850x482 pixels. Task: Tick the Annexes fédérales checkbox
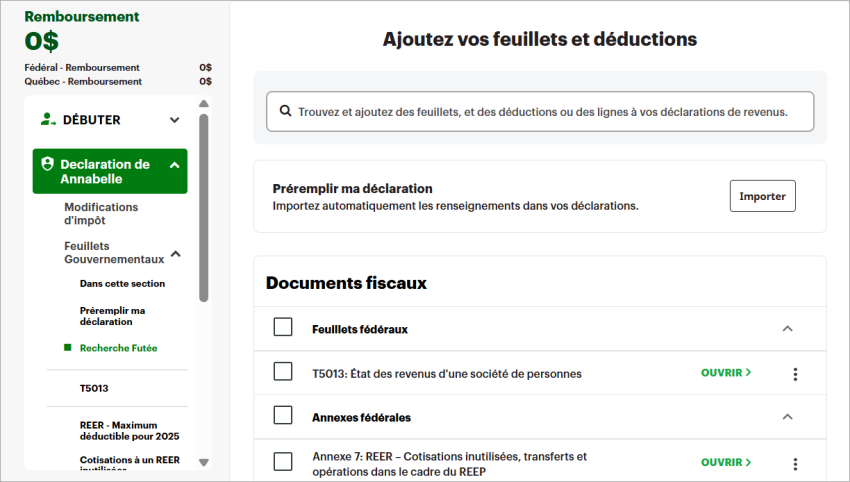click(283, 416)
